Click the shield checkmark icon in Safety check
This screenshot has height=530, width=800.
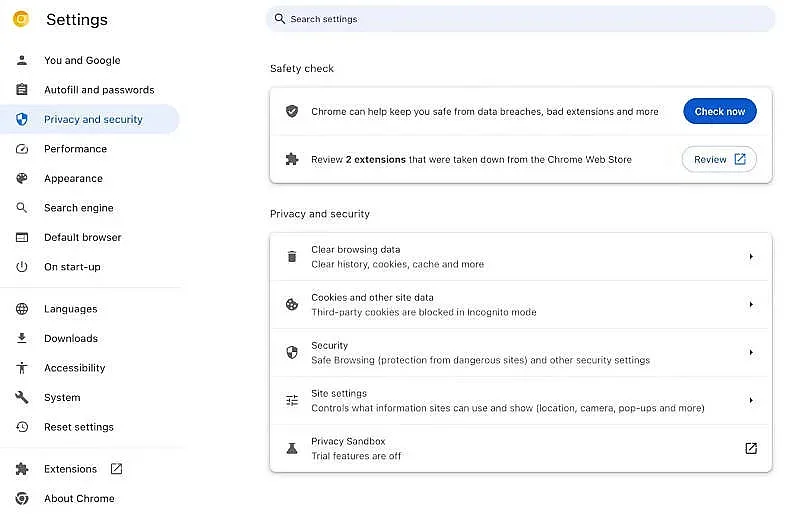[292, 111]
